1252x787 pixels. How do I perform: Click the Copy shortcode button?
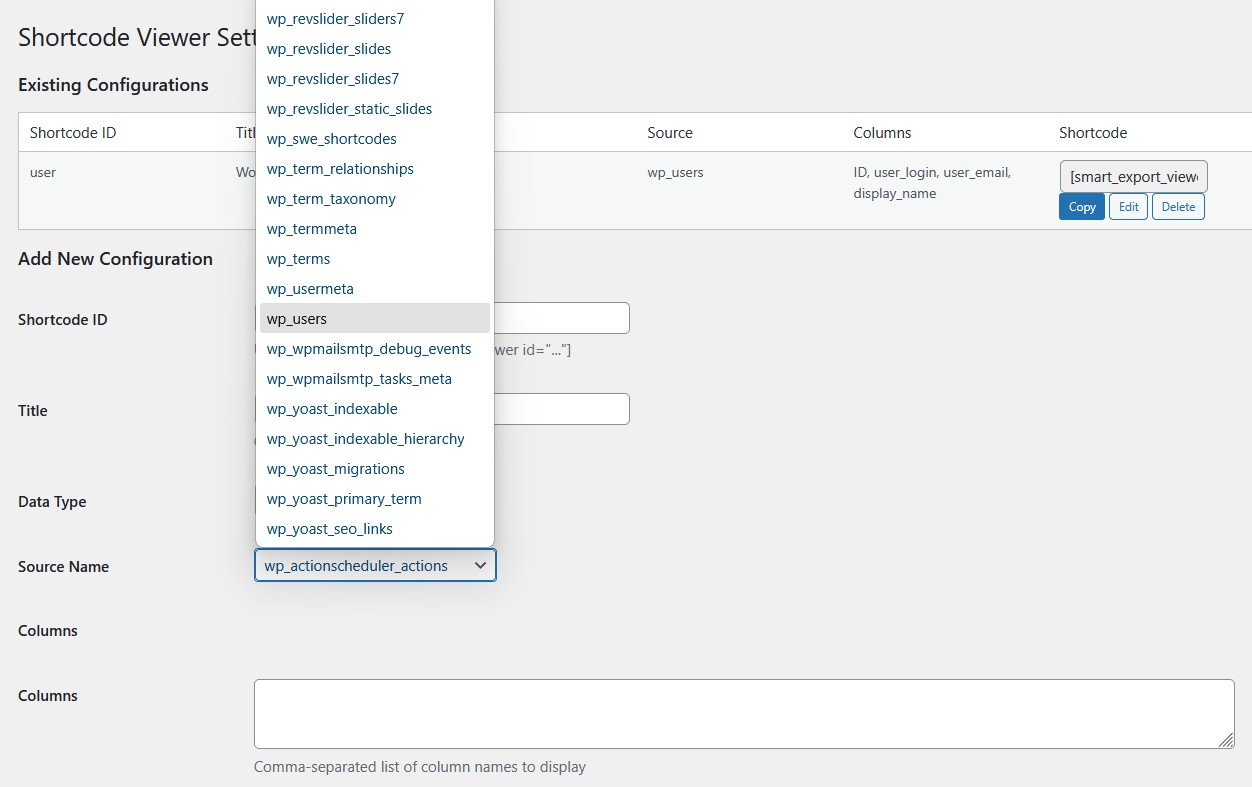[x=1081, y=207]
